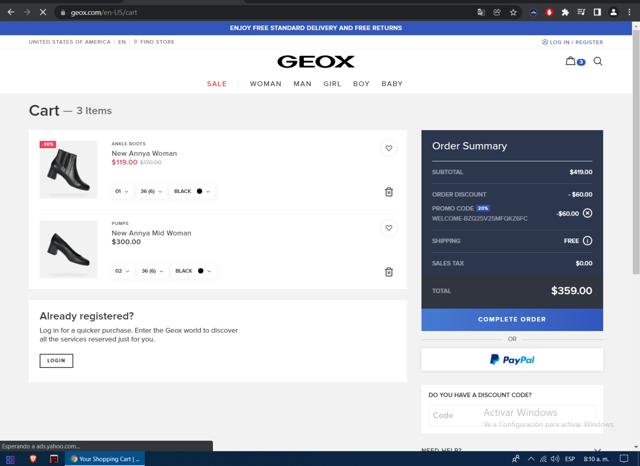The image size is (640, 466).
Task: Open LOG IN / REGISTER link
Action: pos(572,42)
